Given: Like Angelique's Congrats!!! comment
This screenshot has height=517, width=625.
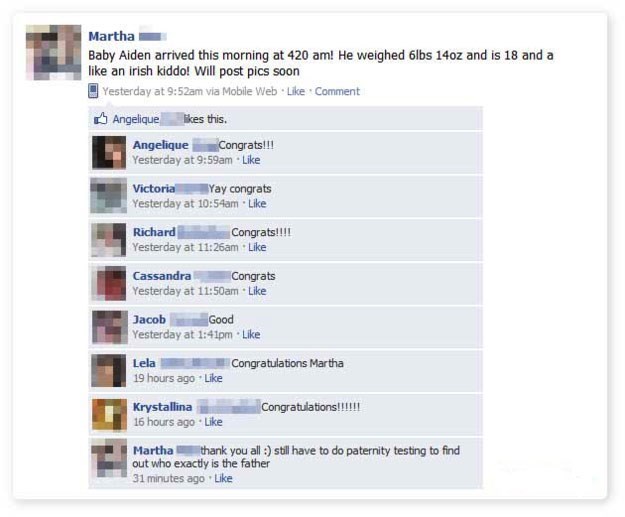Looking at the screenshot, I should pos(251,160).
